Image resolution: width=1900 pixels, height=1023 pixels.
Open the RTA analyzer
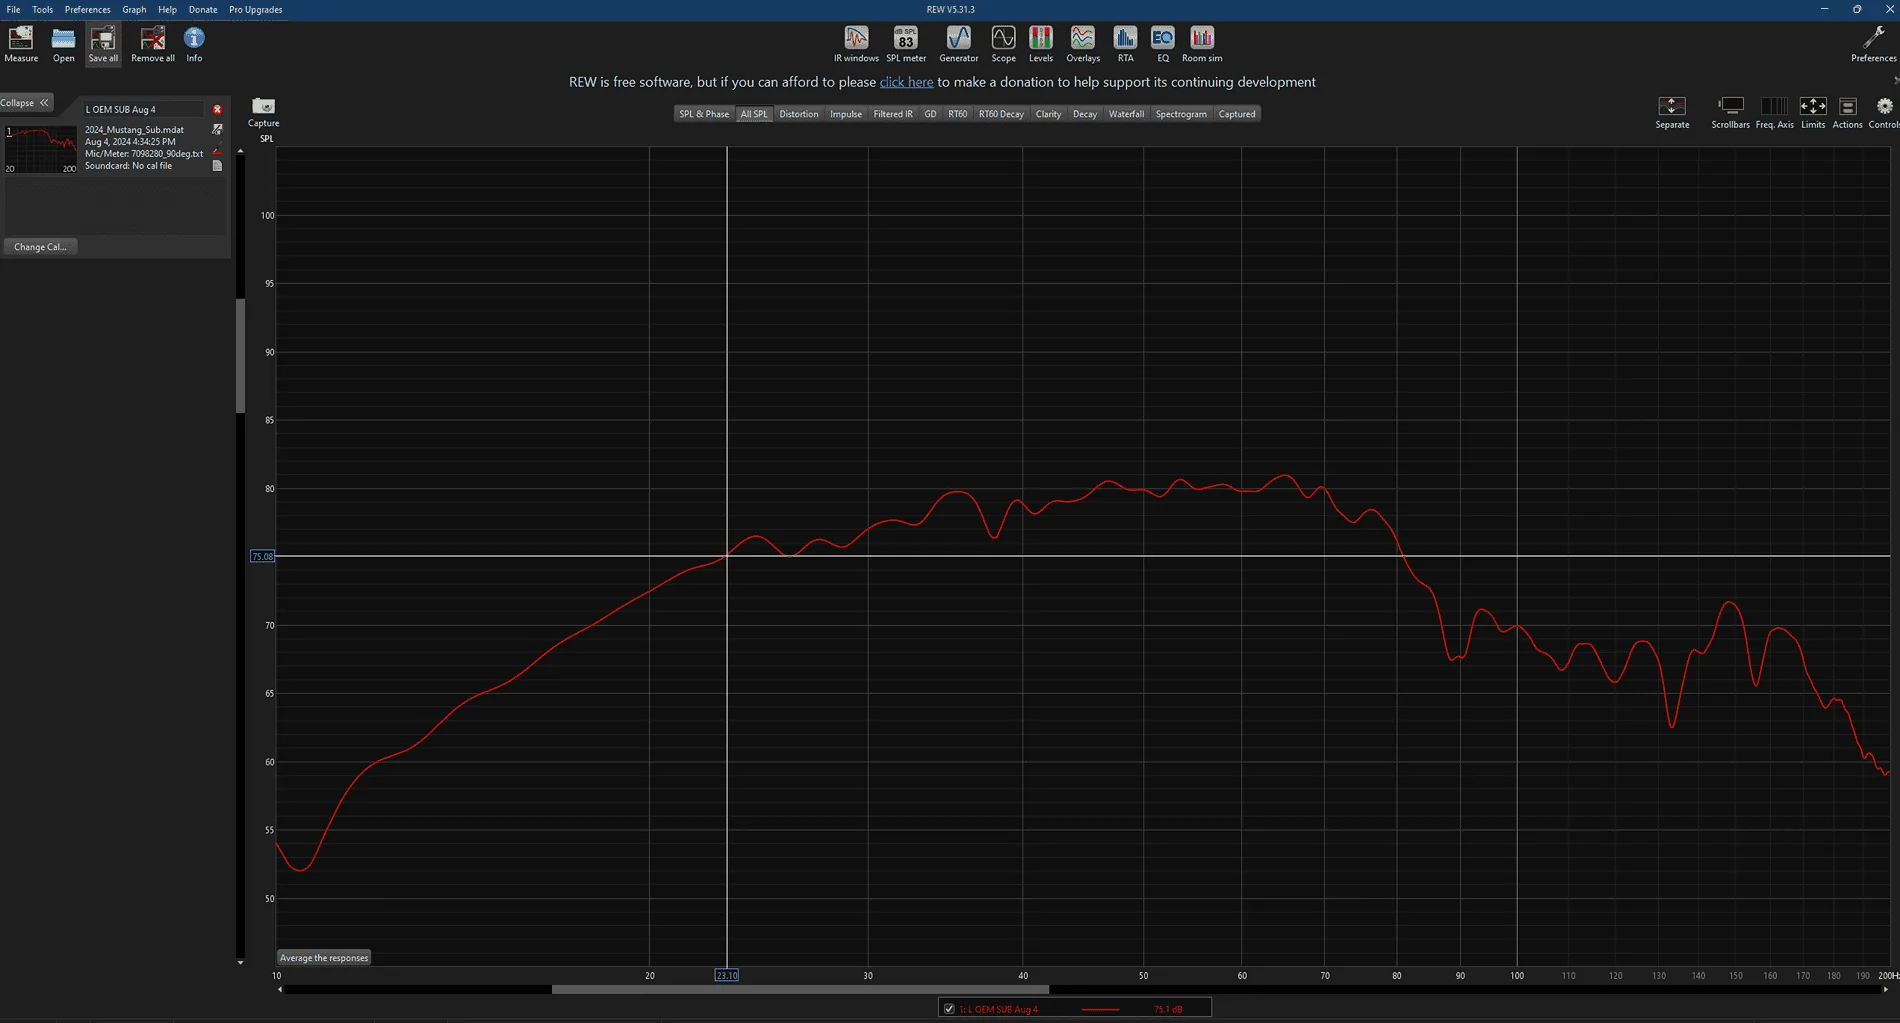1125,44
